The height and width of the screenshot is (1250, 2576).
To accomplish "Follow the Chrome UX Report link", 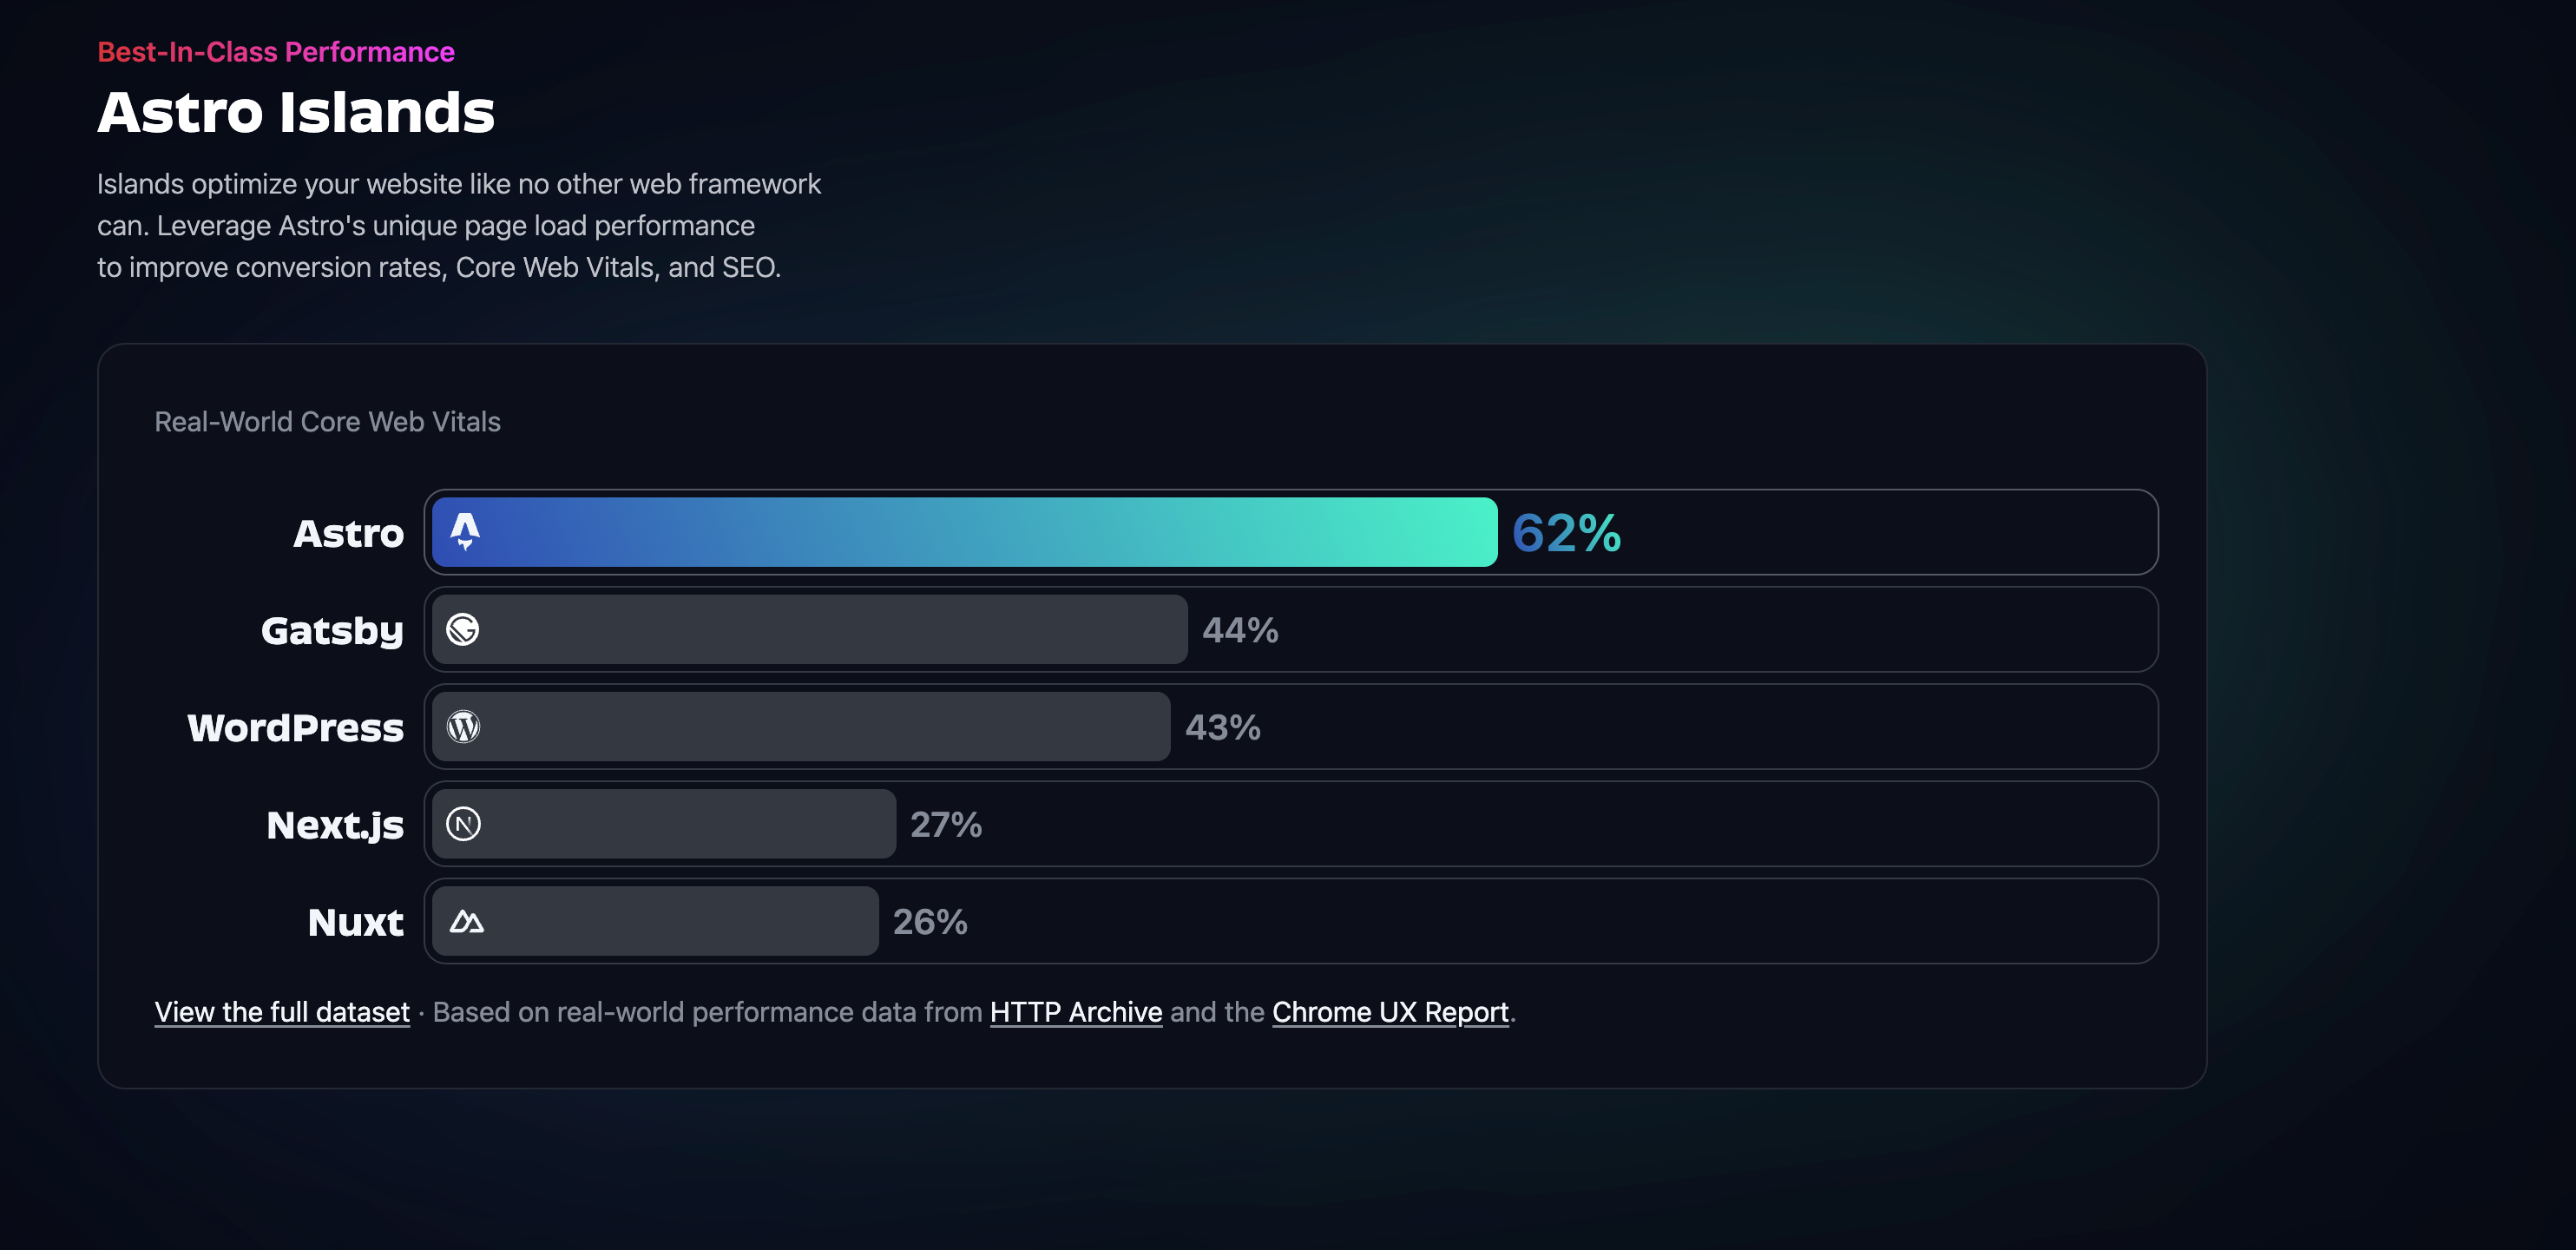I will pos(1390,1012).
